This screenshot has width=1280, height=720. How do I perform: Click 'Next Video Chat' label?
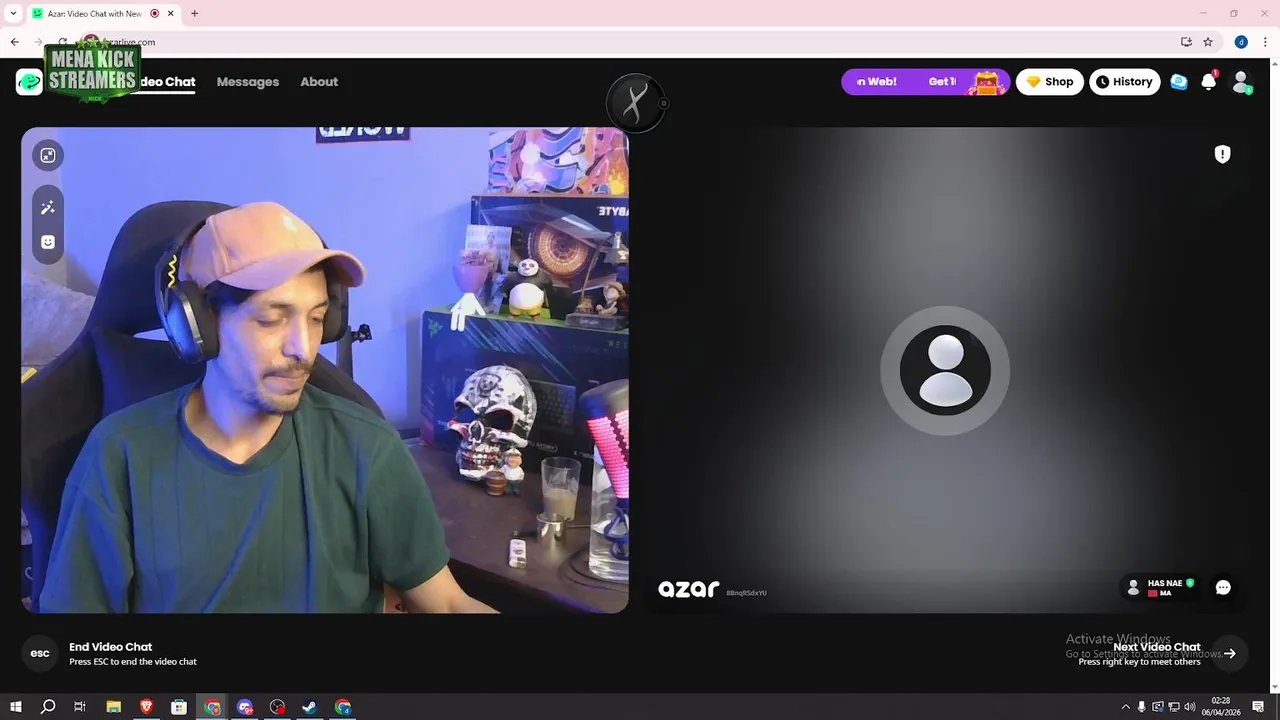[x=1157, y=647]
